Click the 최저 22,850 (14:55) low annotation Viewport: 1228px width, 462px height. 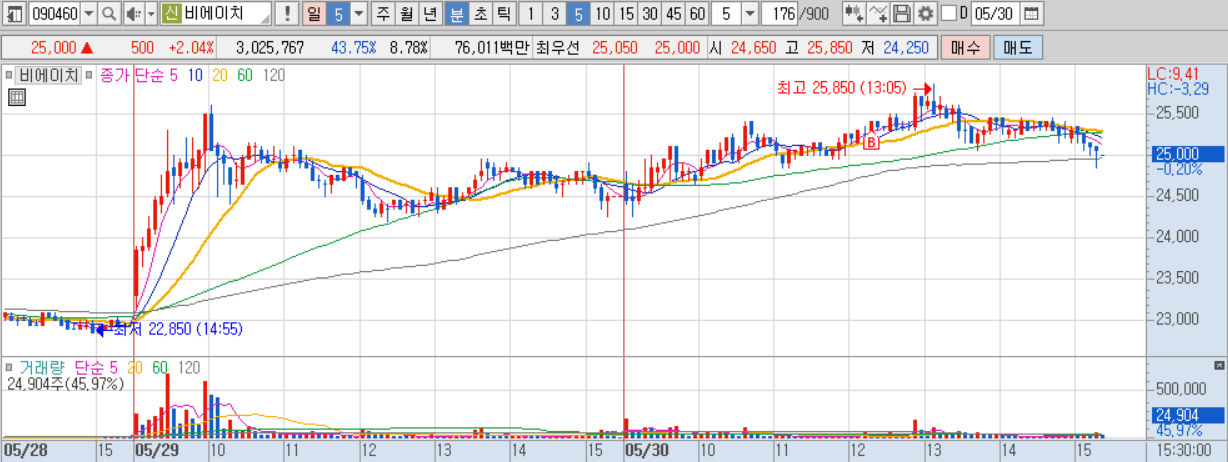click(x=176, y=328)
